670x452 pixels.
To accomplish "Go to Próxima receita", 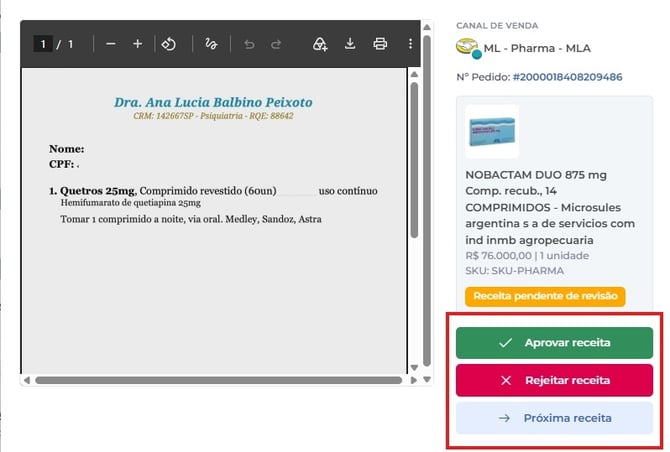I will 554,418.
